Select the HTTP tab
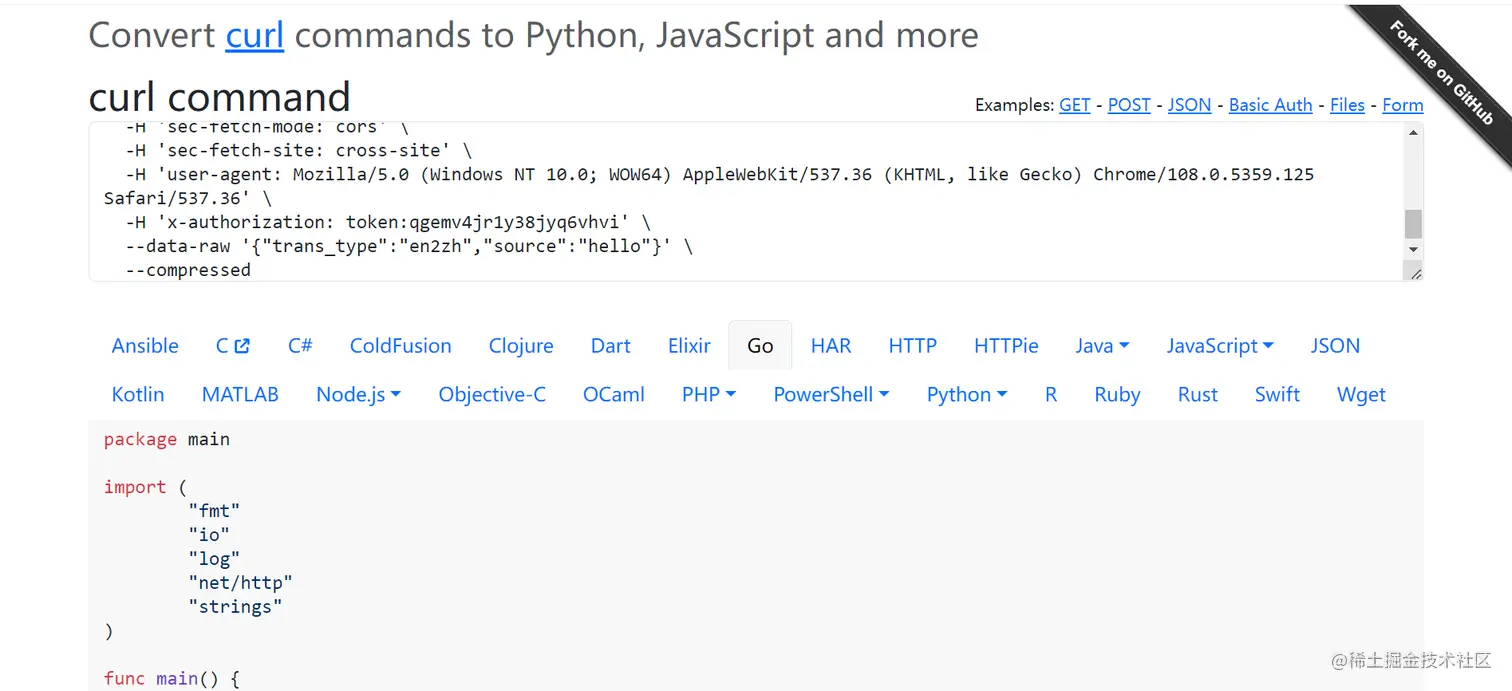The height and width of the screenshot is (691, 1512). (912, 346)
